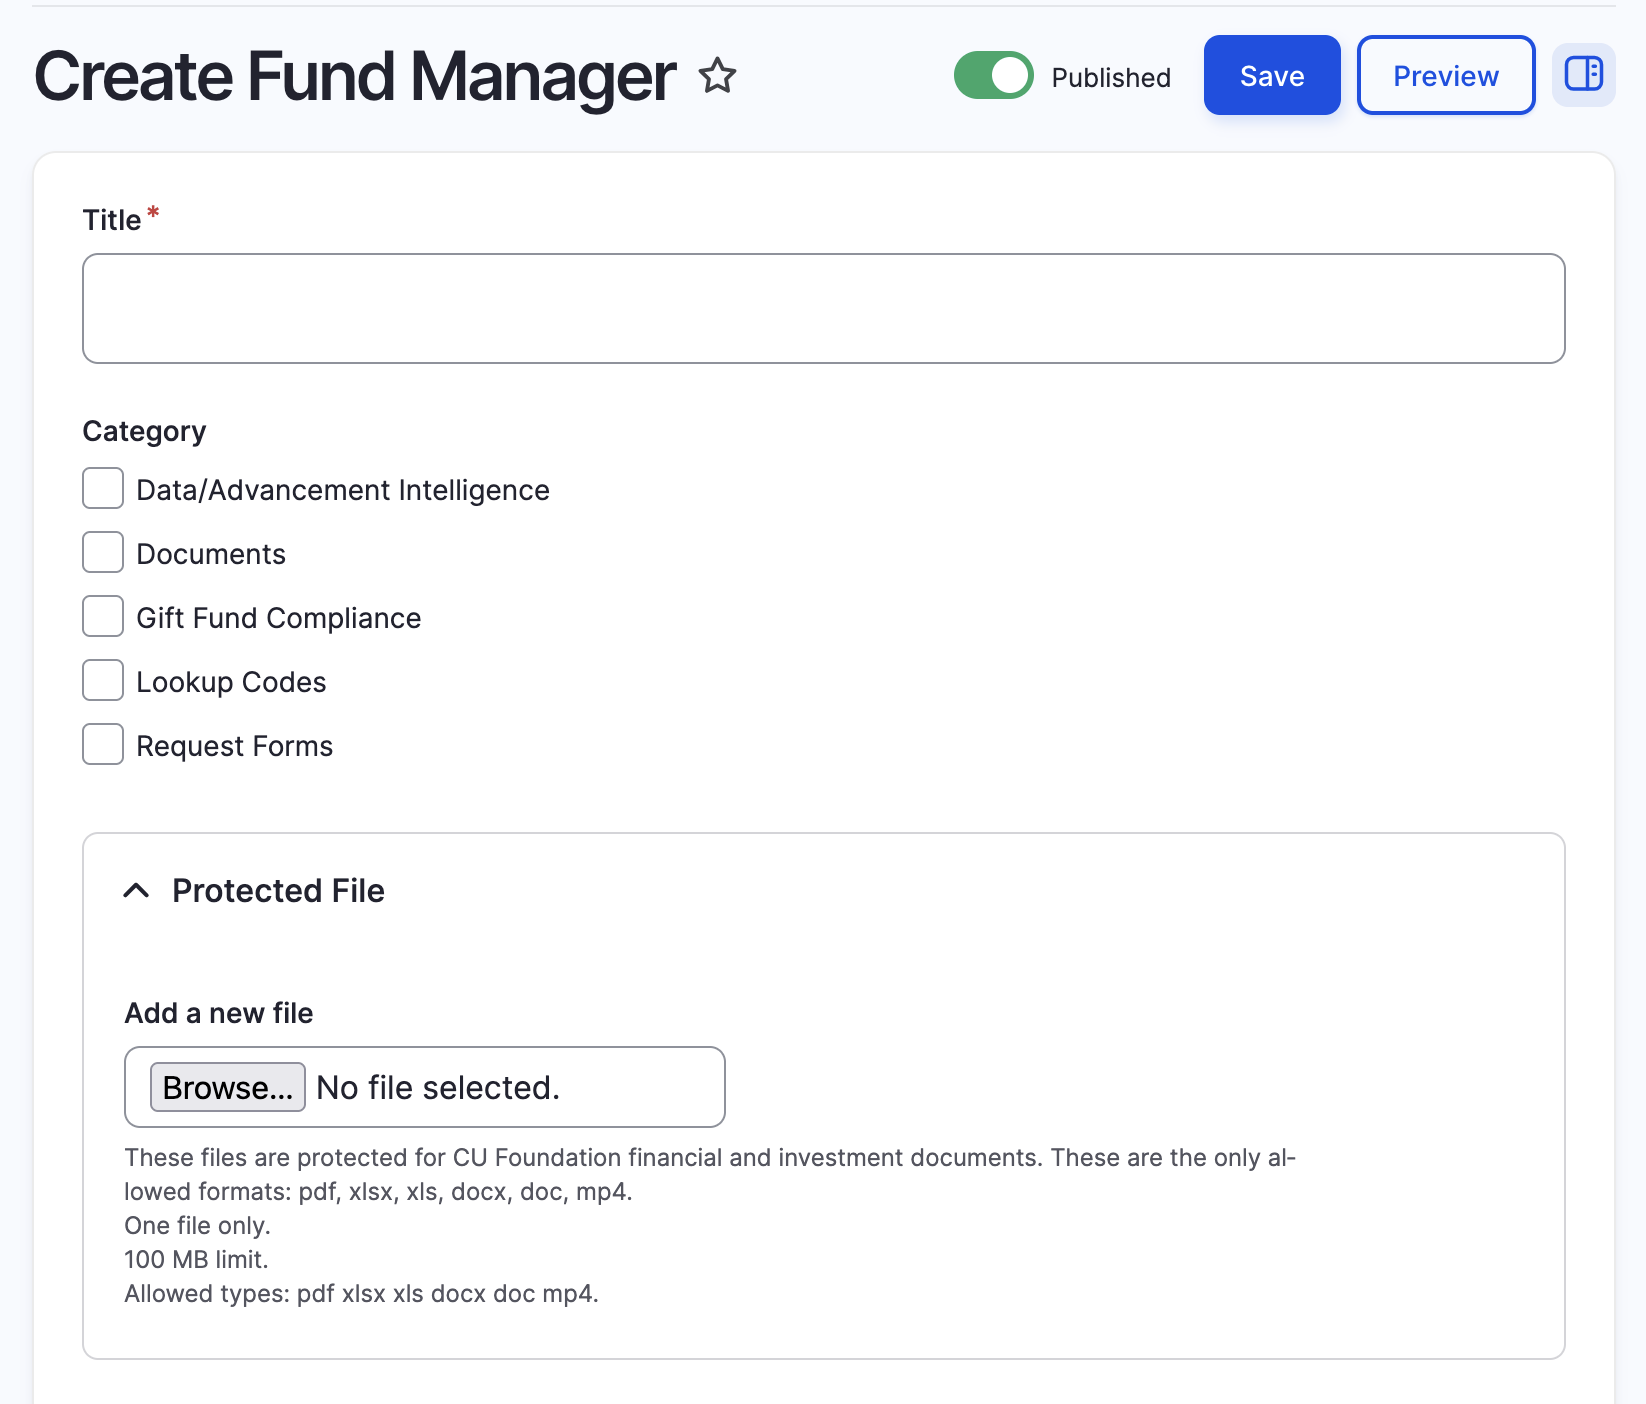Enable the Gift Fund Compliance checkbox

pos(103,617)
